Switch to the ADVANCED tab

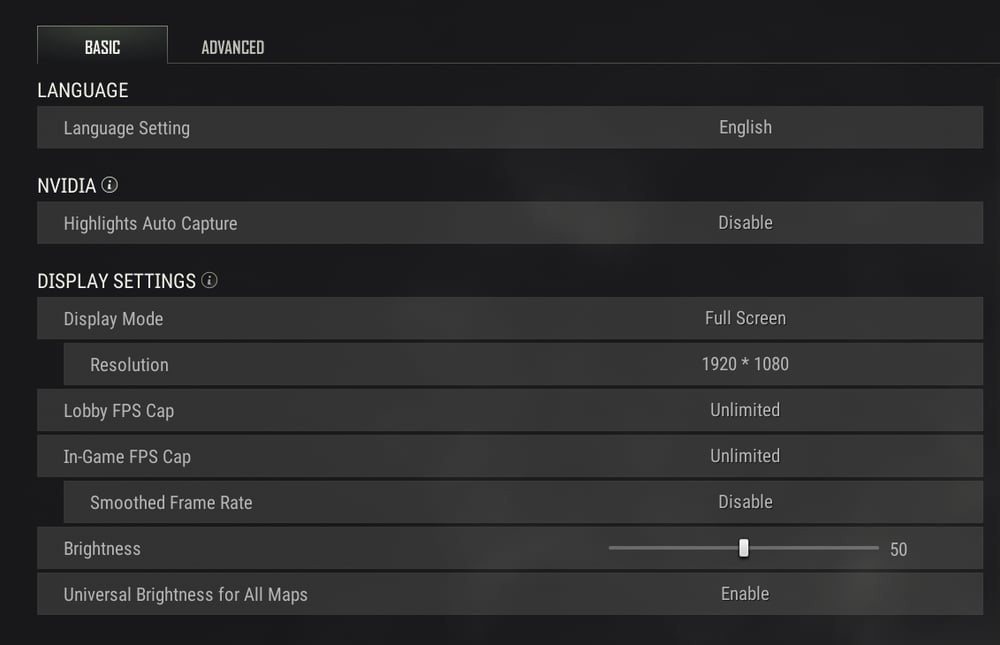[231, 46]
